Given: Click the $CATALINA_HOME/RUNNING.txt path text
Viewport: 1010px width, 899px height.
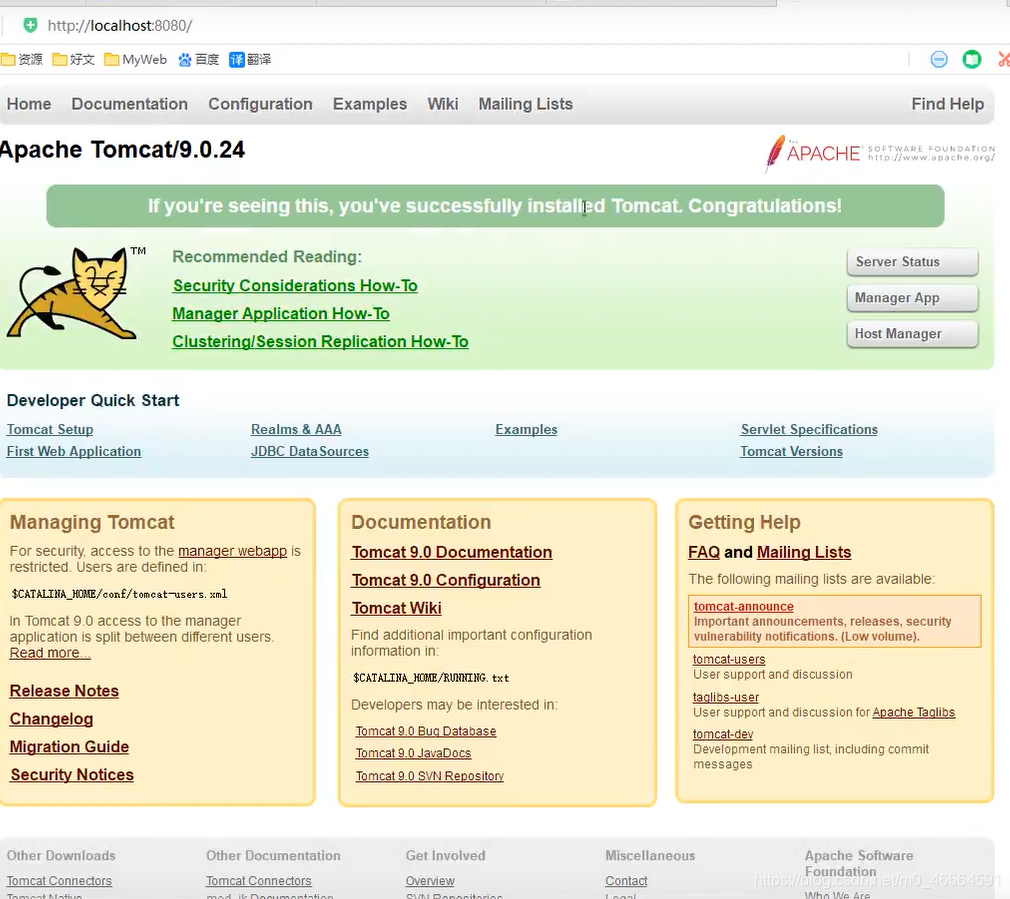Looking at the screenshot, I should pyautogui.click(x=431, y=678).
